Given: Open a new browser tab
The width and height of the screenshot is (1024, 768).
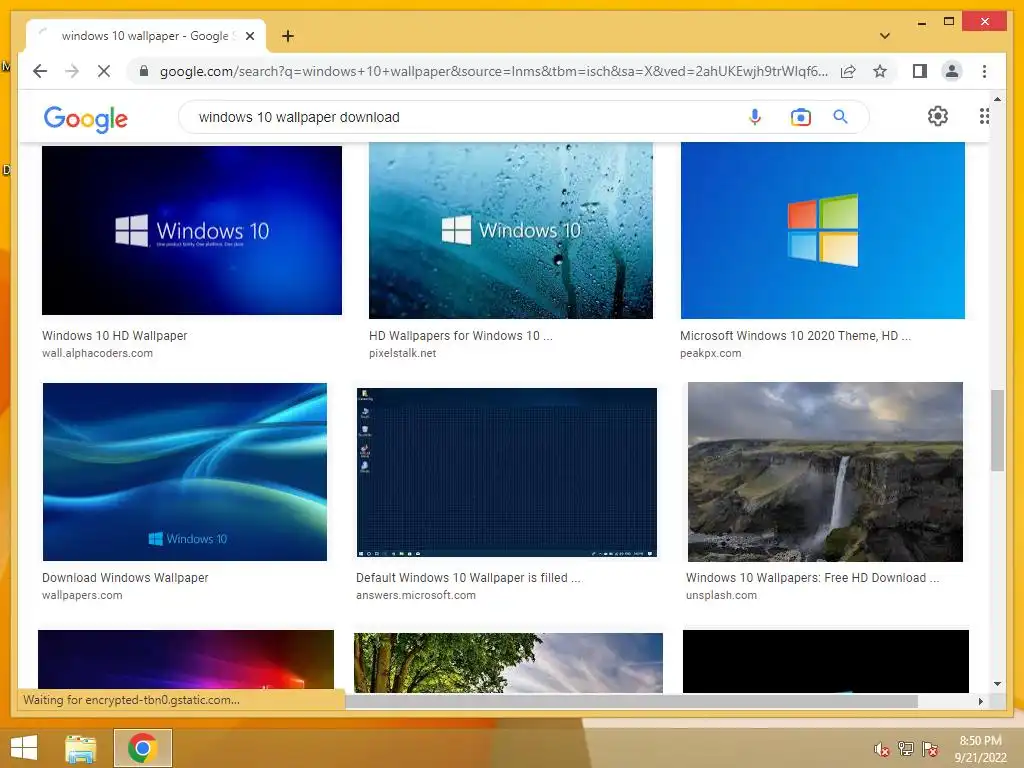Looking at the screenshot, I should (x=288, y=36).
